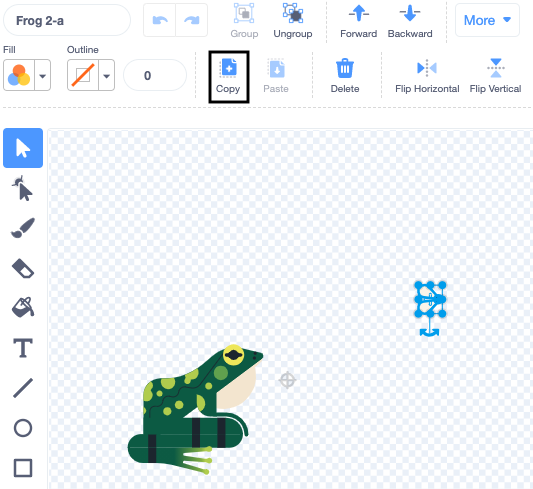Select the Eraser tool
Viewport: 533px width, 489px height.
click(23, 268)
